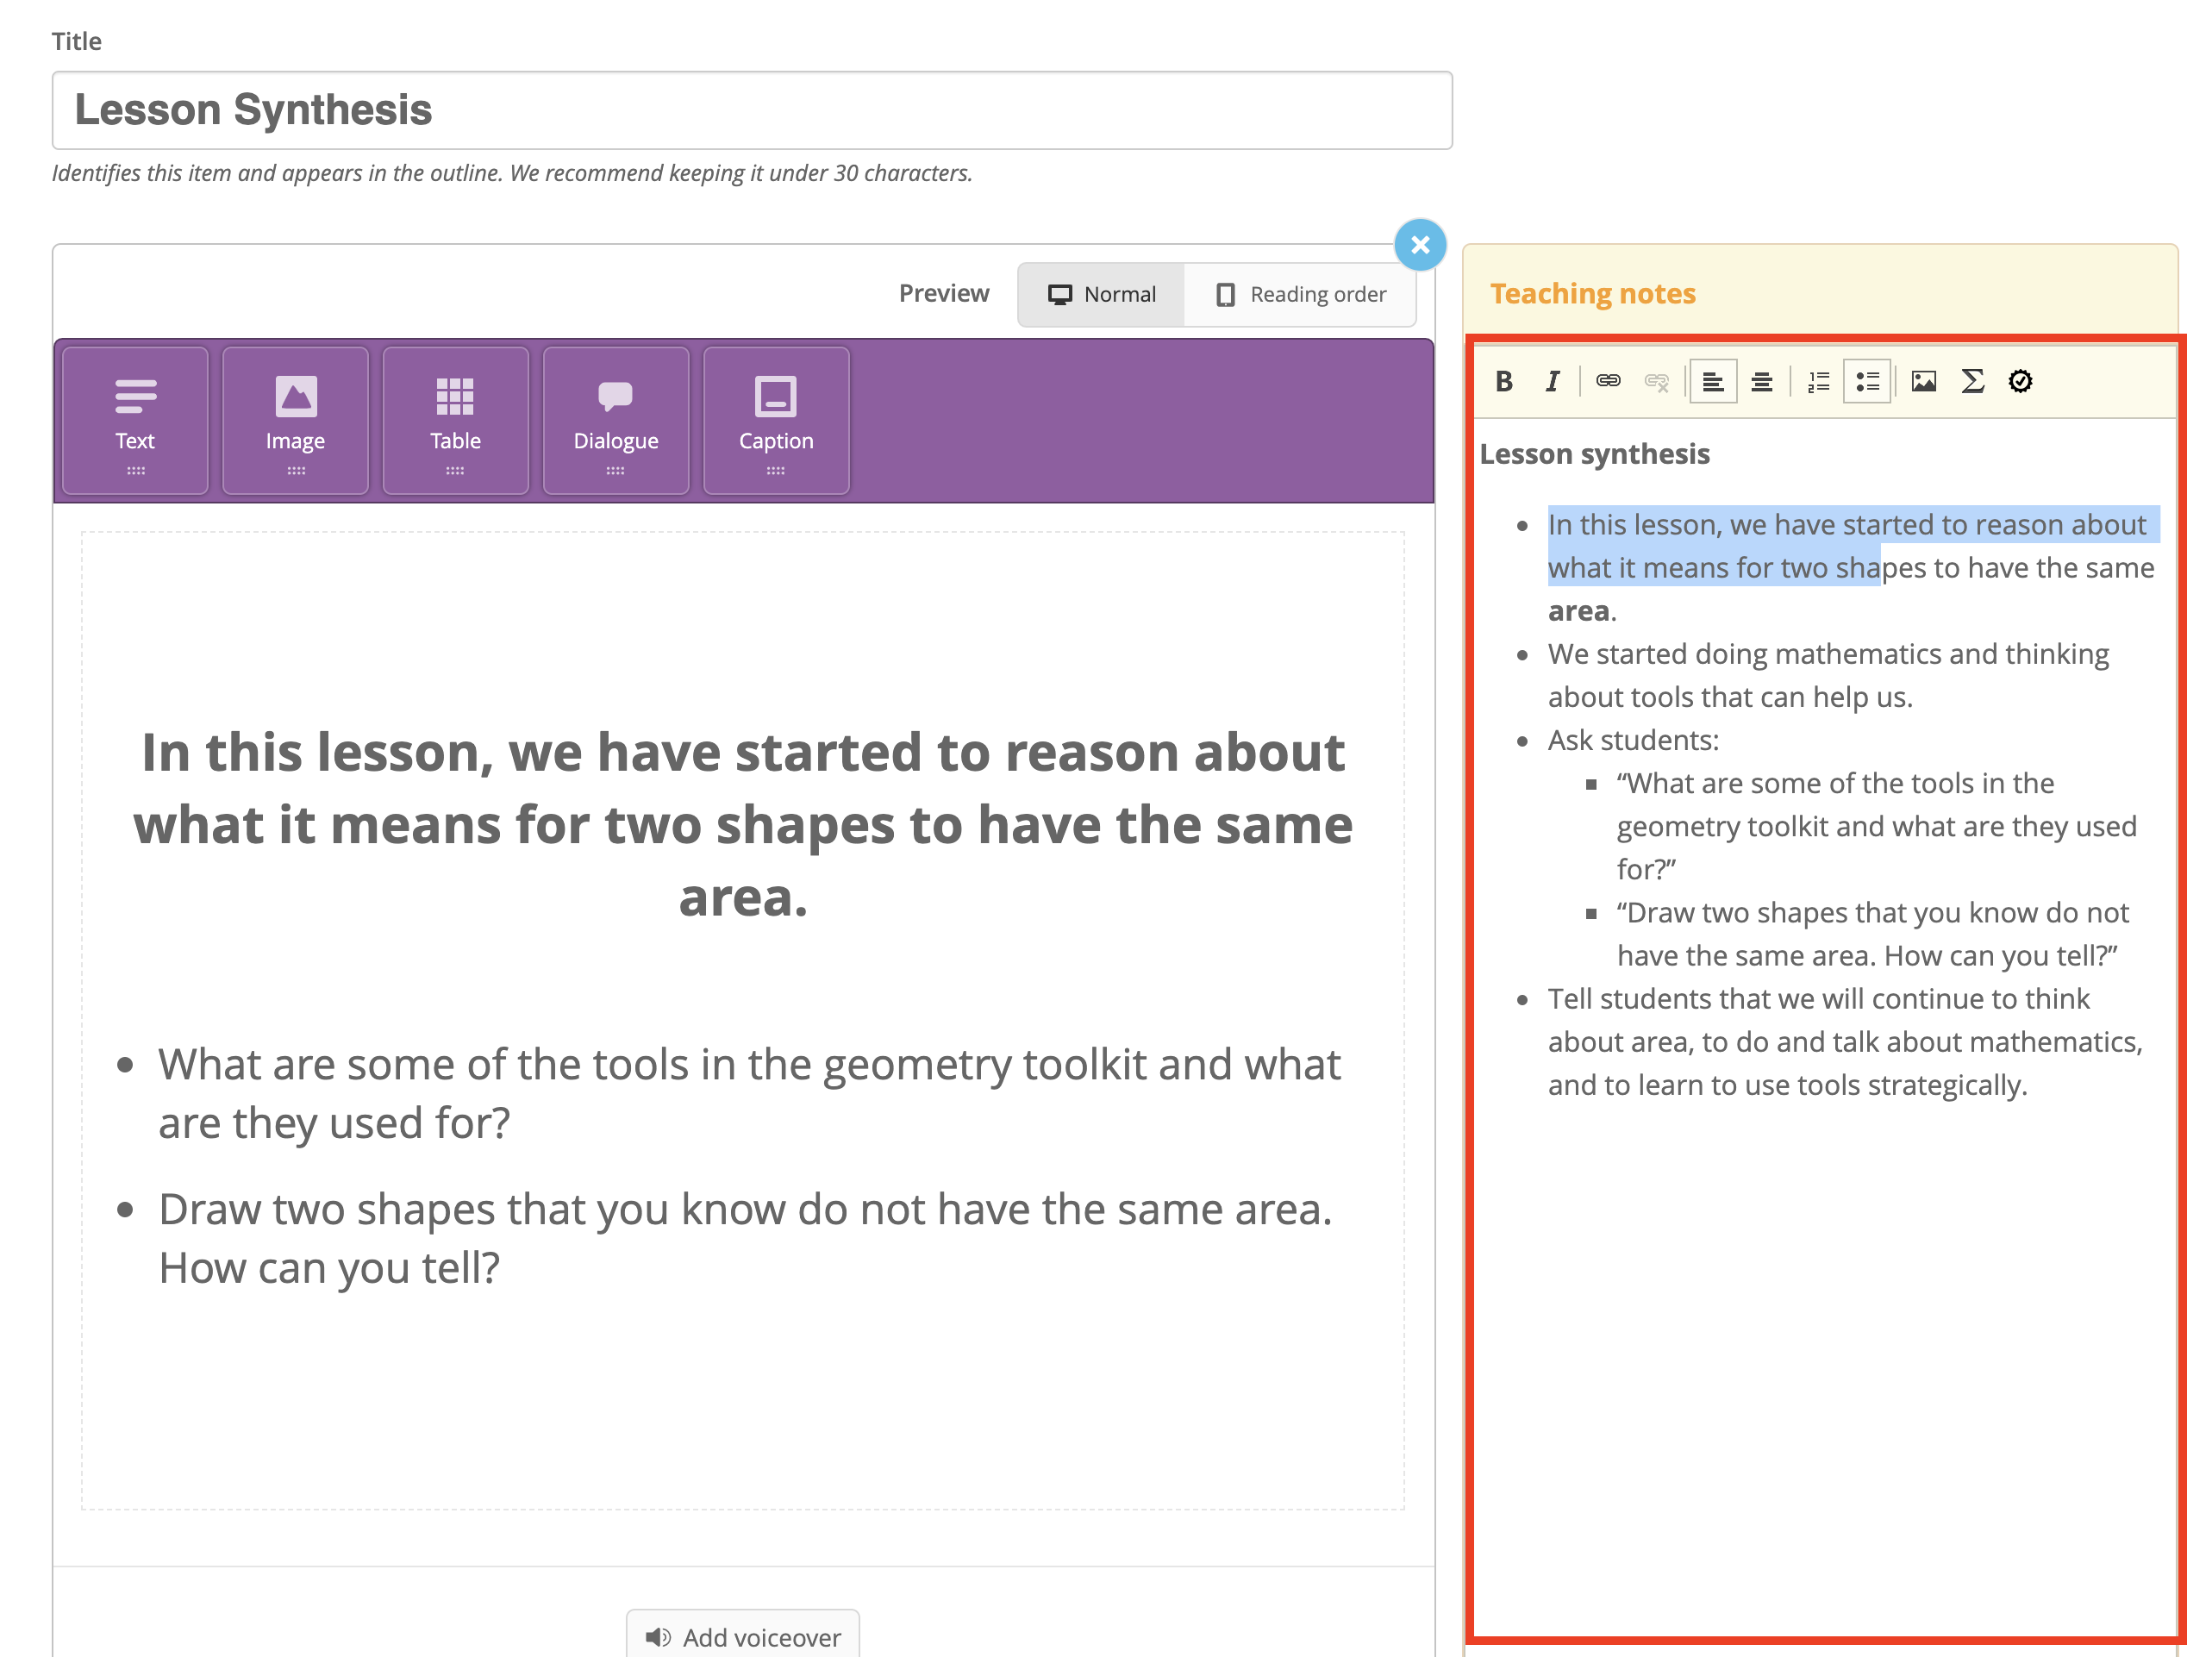Add a Dialogue block
2212x1657 pixels.
(x=616, y=421)
